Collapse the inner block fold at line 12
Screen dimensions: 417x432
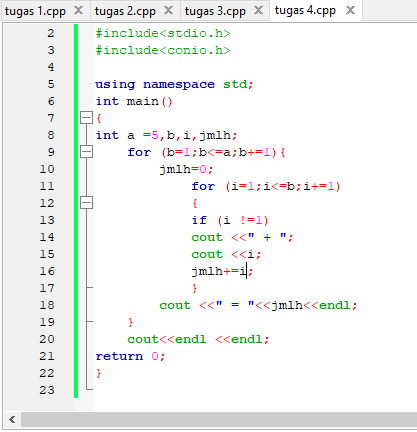(x=86, y=203)
